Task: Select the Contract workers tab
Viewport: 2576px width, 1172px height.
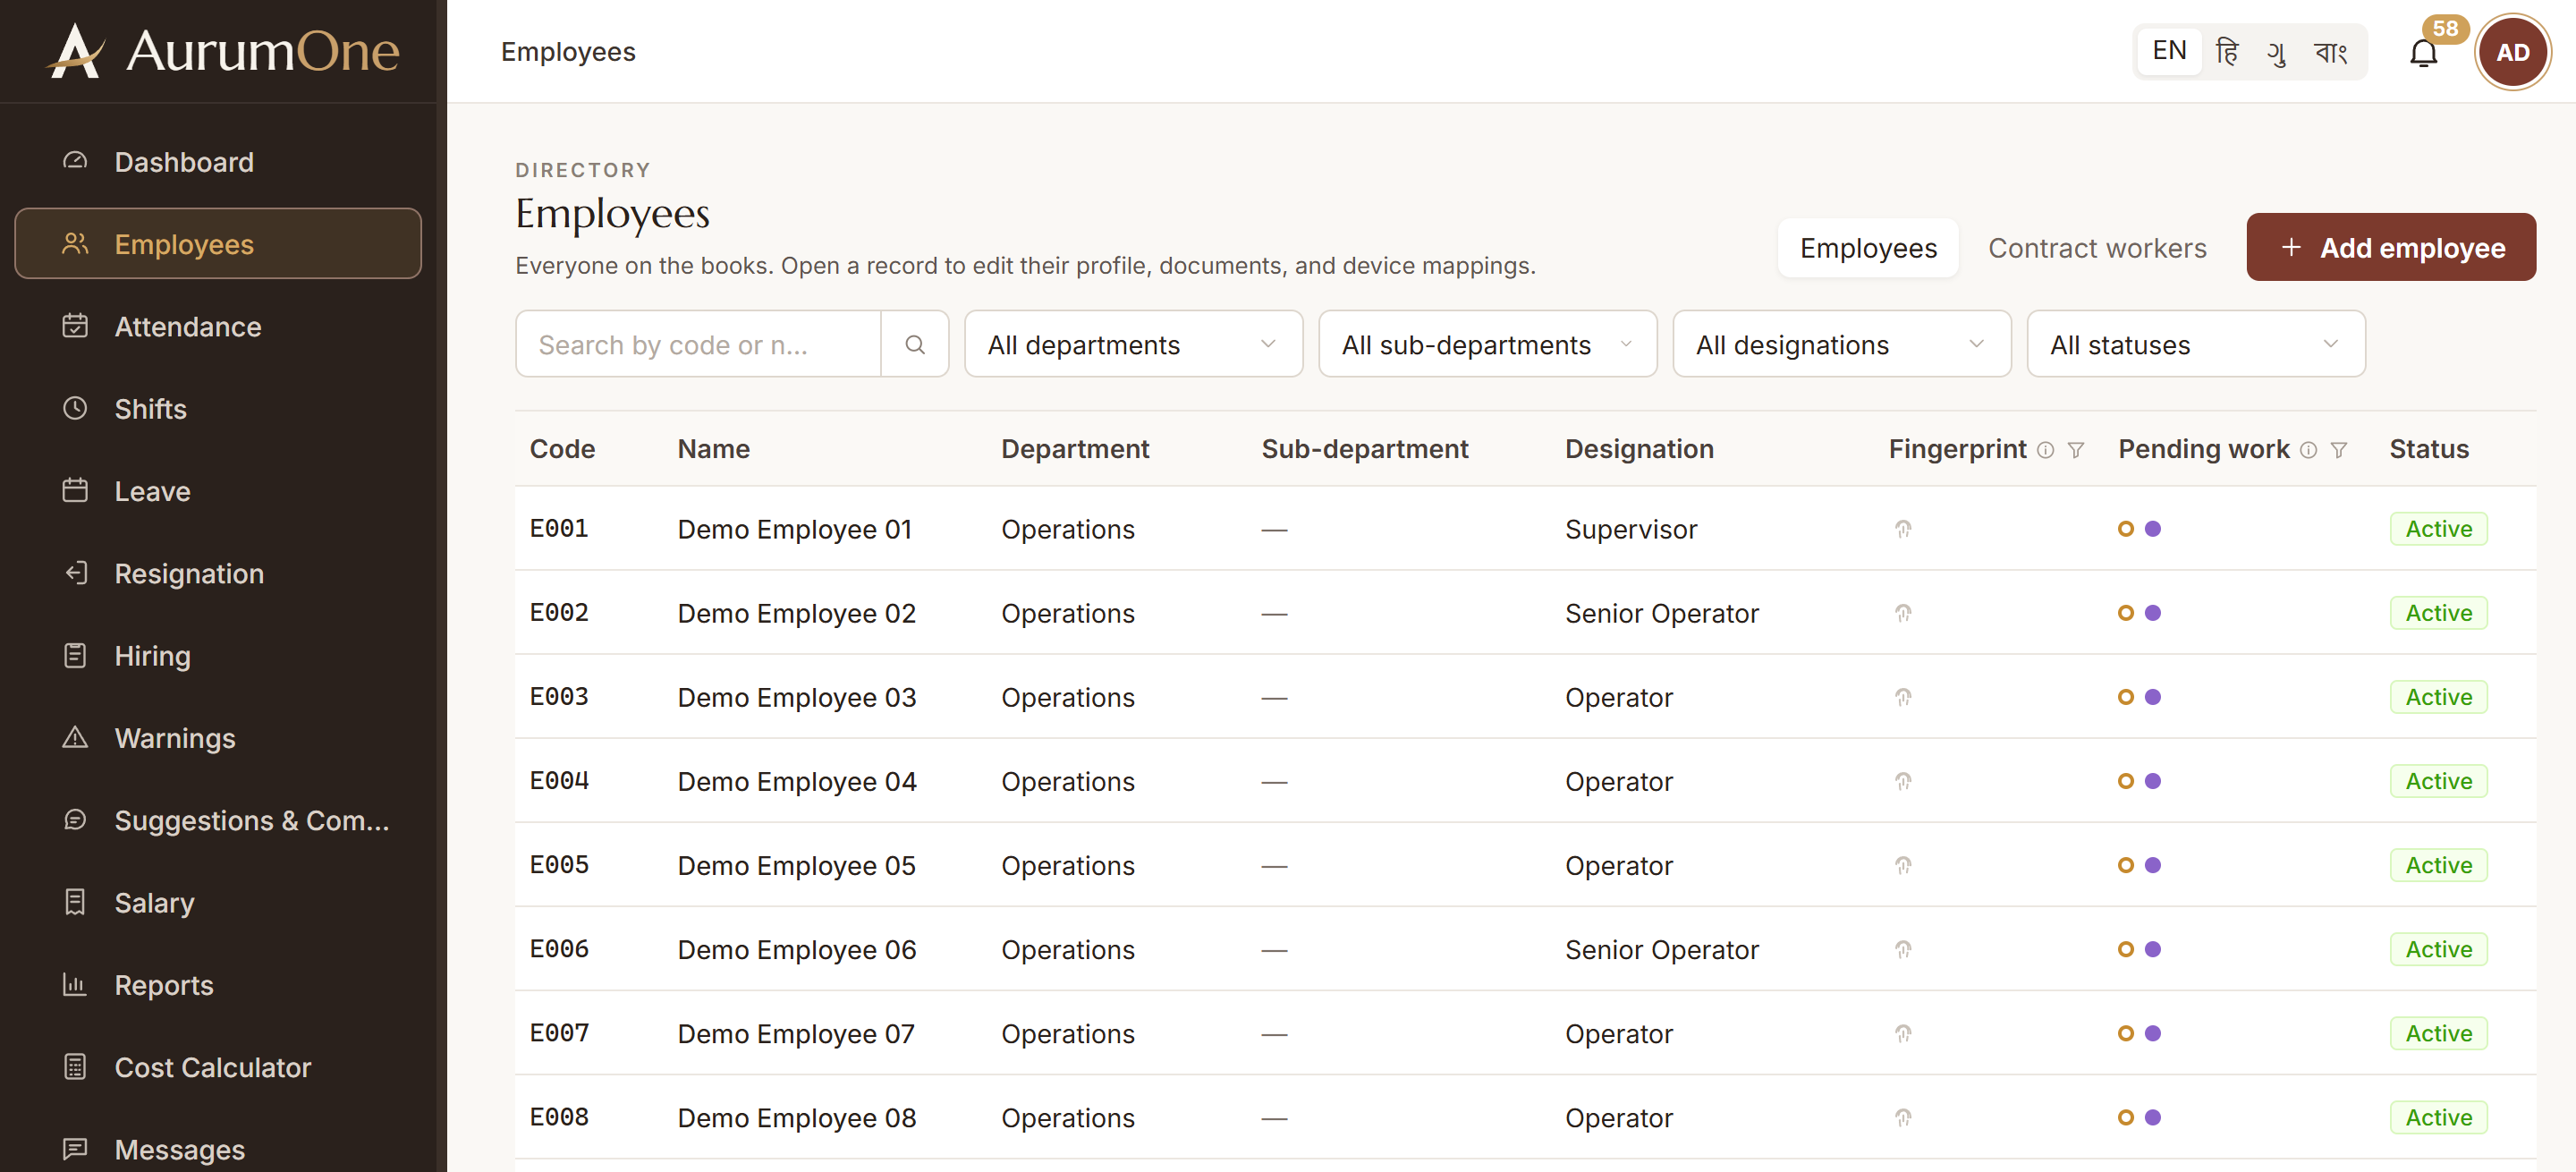Action: 2096,248
